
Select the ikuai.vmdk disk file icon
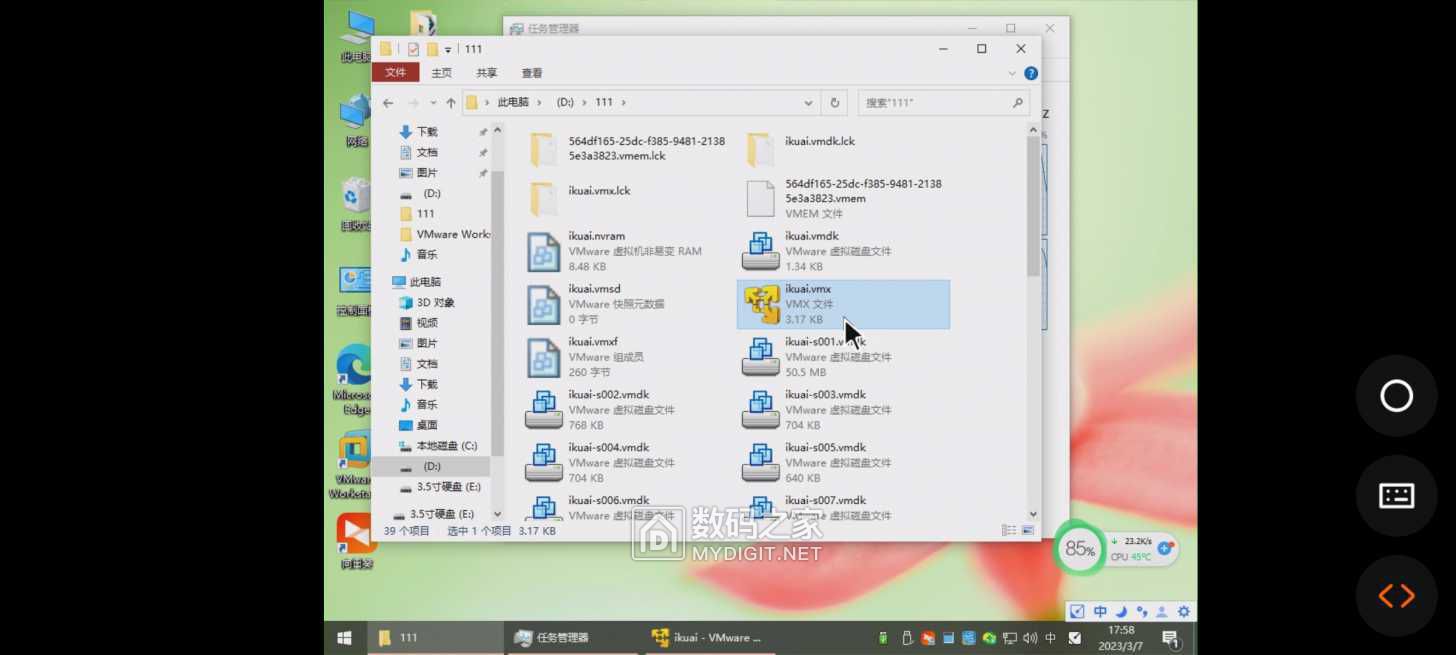pyautogui.click(x=761, y=252)
